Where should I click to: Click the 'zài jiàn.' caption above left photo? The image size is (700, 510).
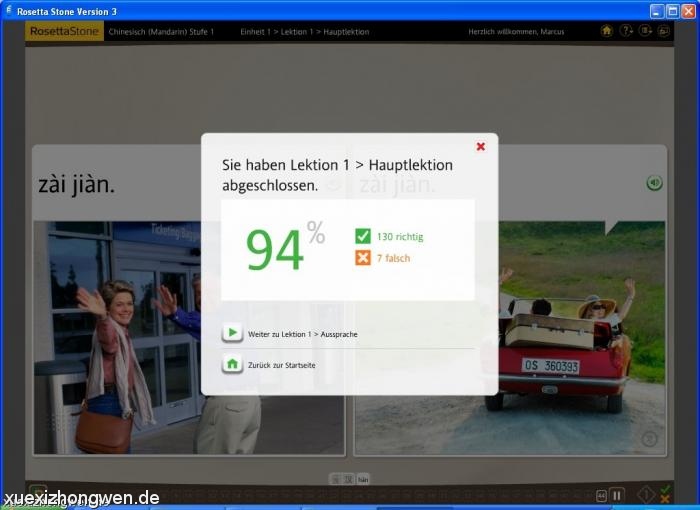pyautogui.click(x=76, y=184)
